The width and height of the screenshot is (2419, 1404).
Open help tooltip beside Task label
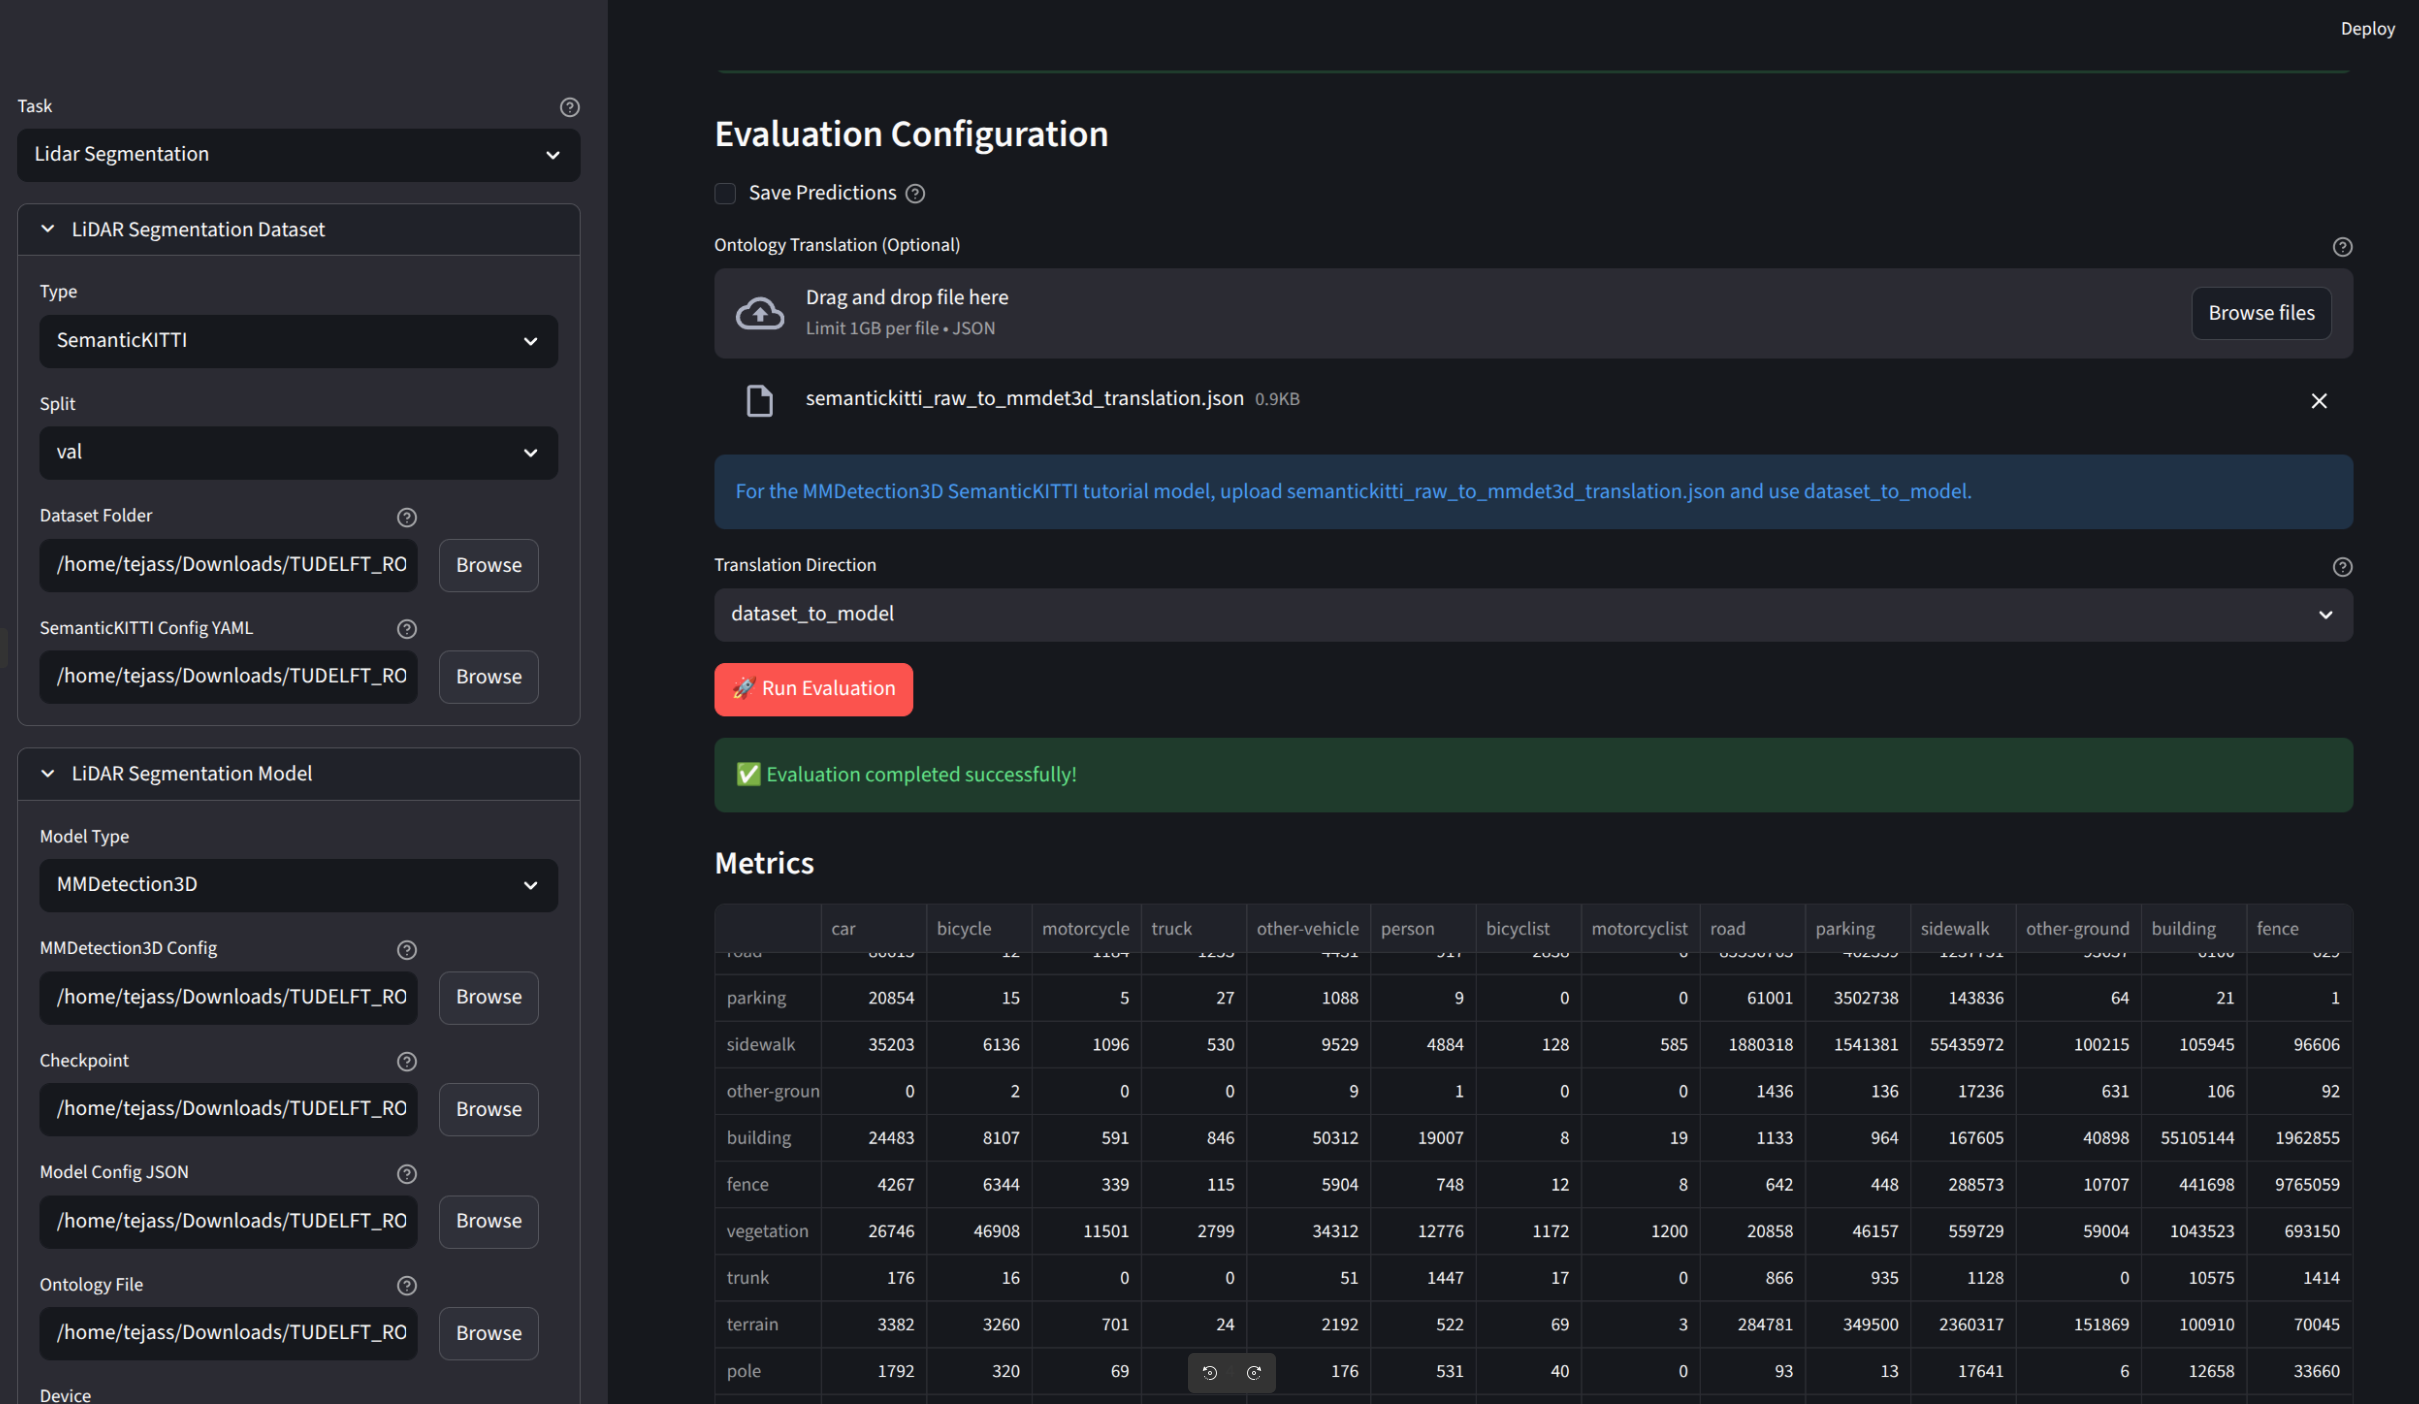pyautogui.click(x=569, y=107)
